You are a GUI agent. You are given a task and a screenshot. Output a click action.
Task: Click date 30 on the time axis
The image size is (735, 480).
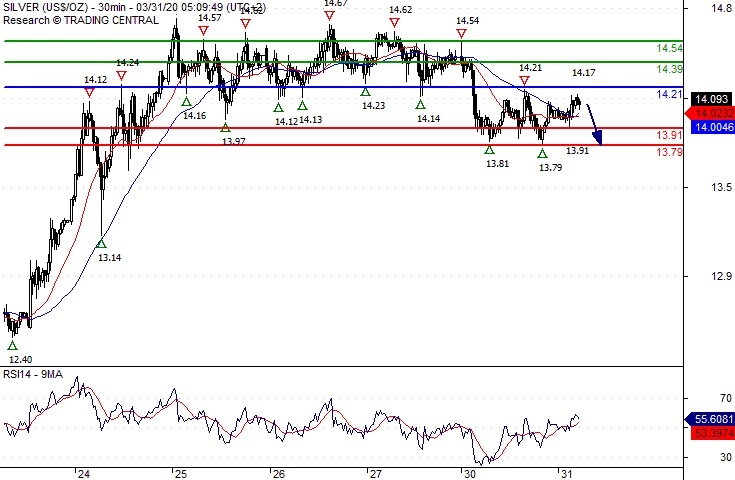[x=469, y=474]
